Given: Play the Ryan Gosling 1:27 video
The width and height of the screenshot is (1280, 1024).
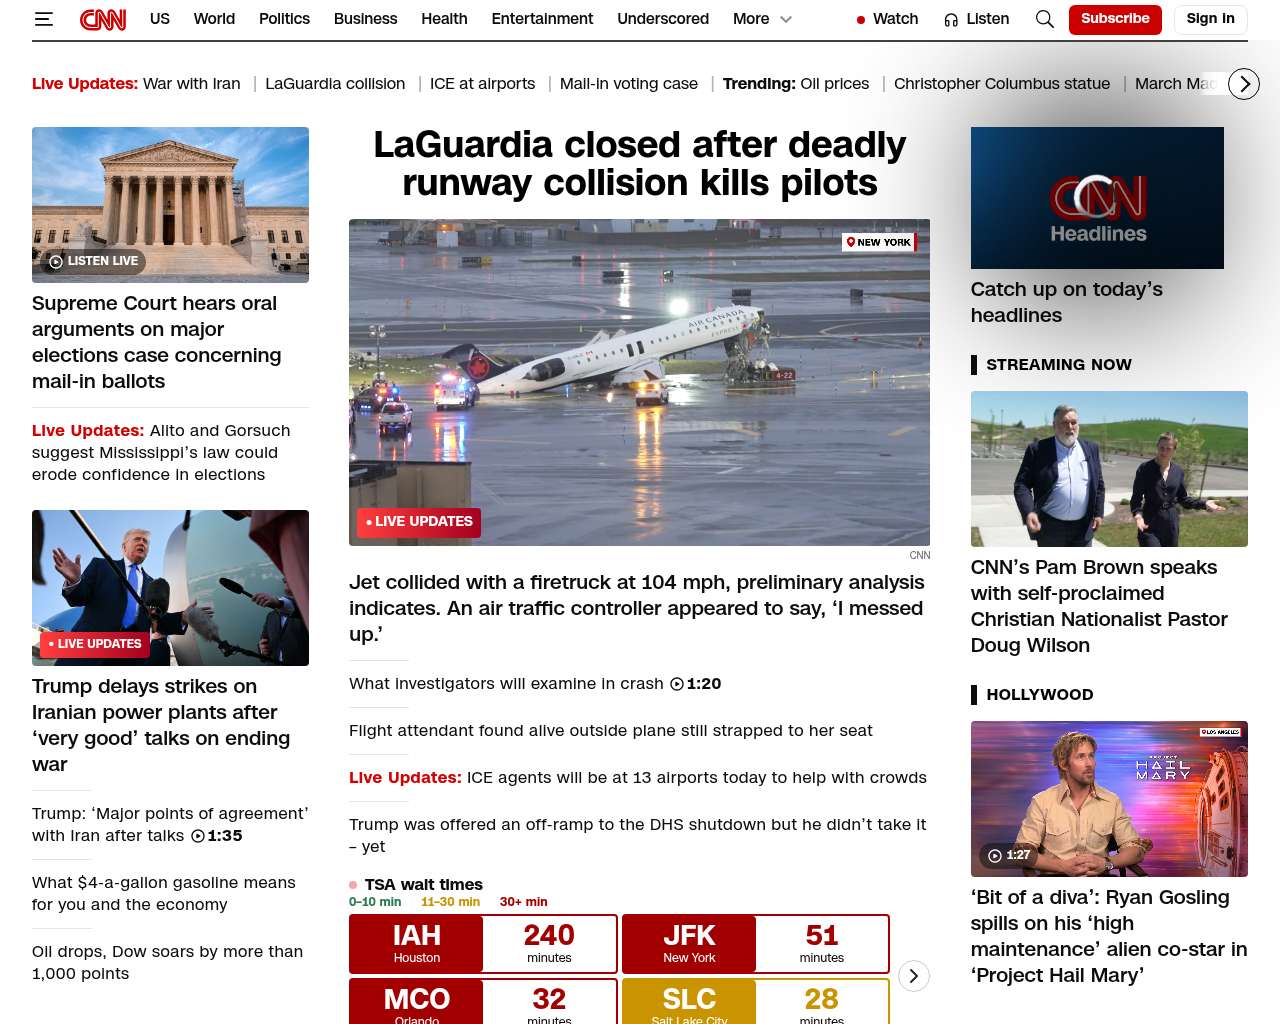Looking at the screenshot, I should (x=1008, y=855).
